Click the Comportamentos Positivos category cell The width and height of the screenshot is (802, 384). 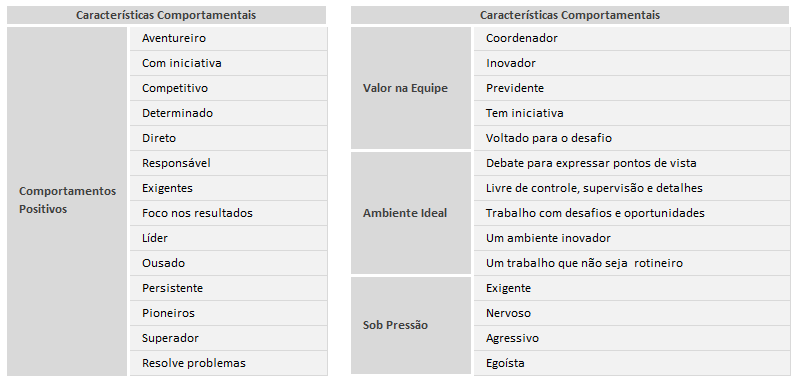67,201
